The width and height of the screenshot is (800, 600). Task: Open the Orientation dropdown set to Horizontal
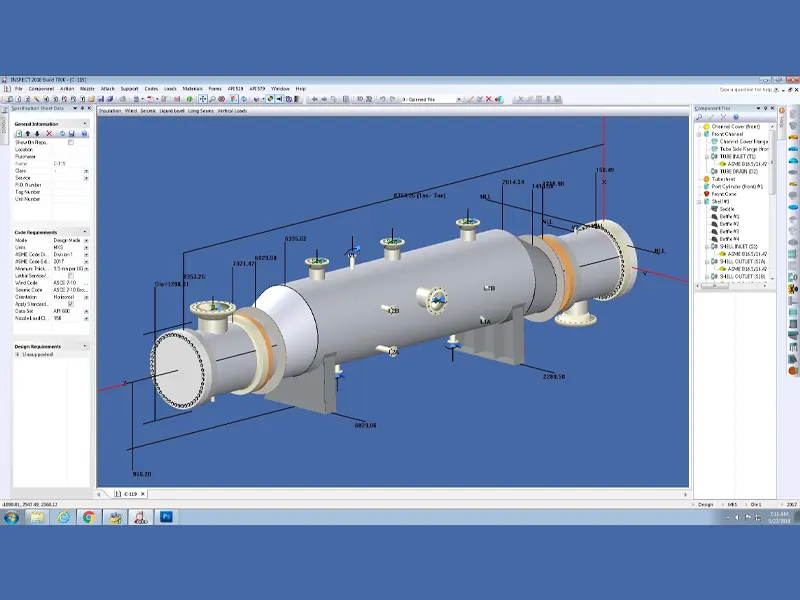(x=86, y=297)
